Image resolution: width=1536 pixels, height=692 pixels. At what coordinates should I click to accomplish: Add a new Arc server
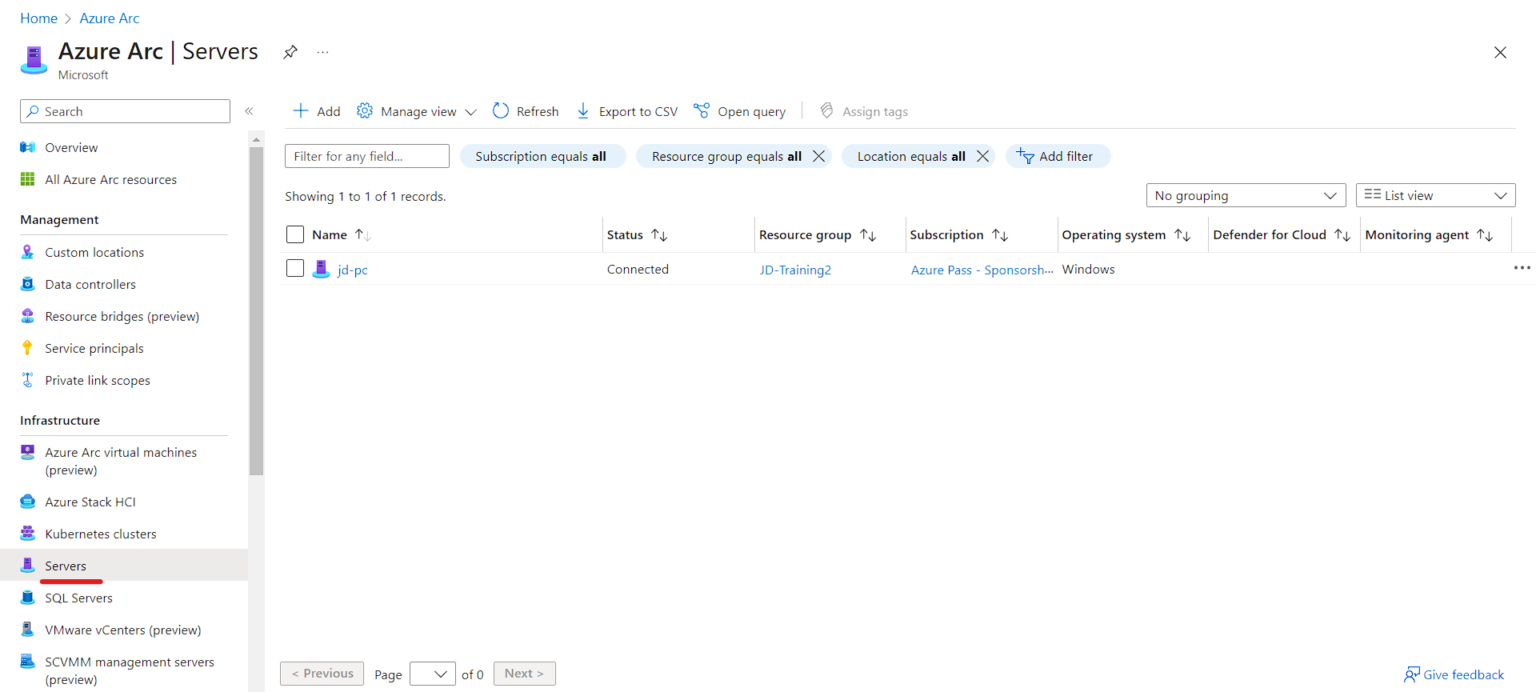(315, 111)
